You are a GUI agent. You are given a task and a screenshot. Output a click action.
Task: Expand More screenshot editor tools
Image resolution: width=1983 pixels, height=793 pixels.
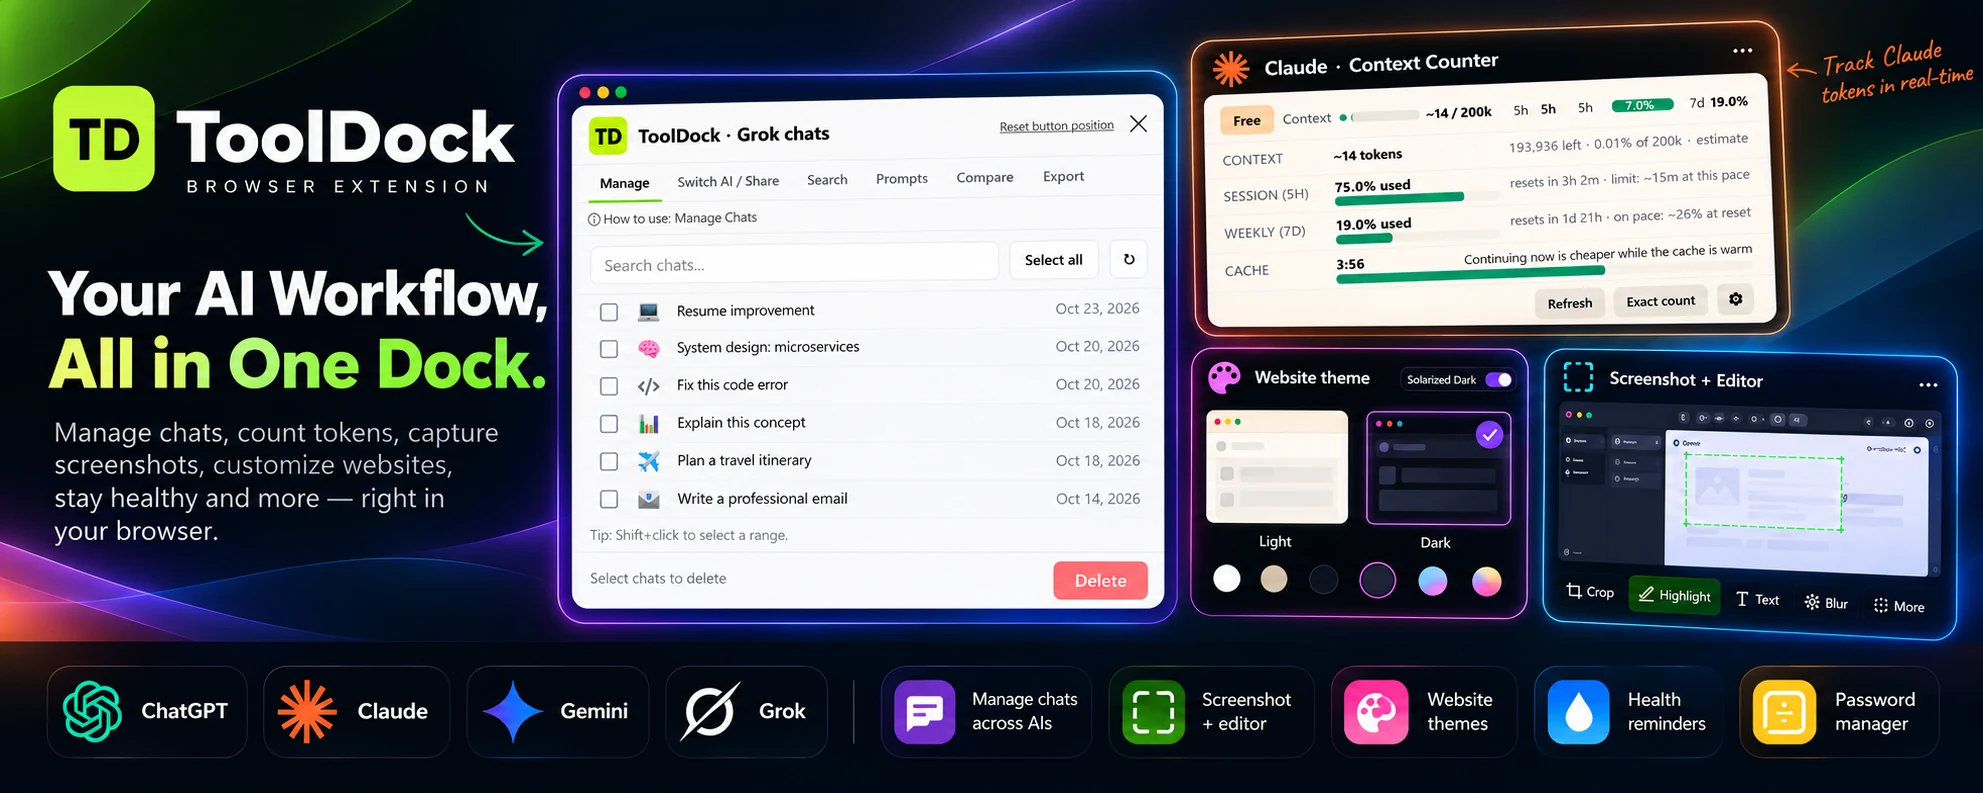point(1898,606)
